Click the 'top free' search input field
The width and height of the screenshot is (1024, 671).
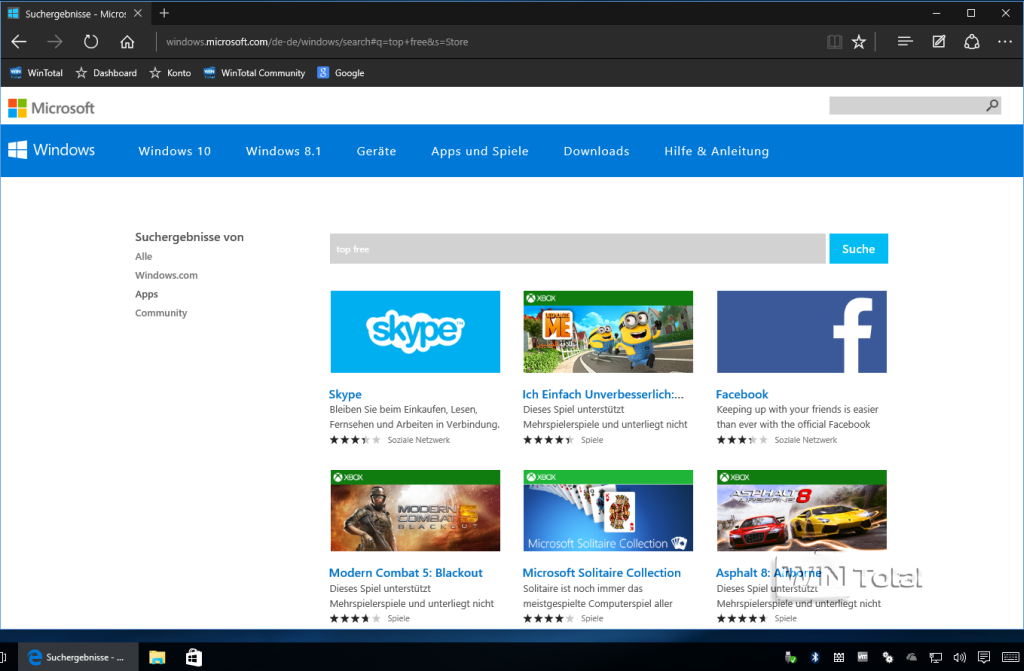coord(577,249)
